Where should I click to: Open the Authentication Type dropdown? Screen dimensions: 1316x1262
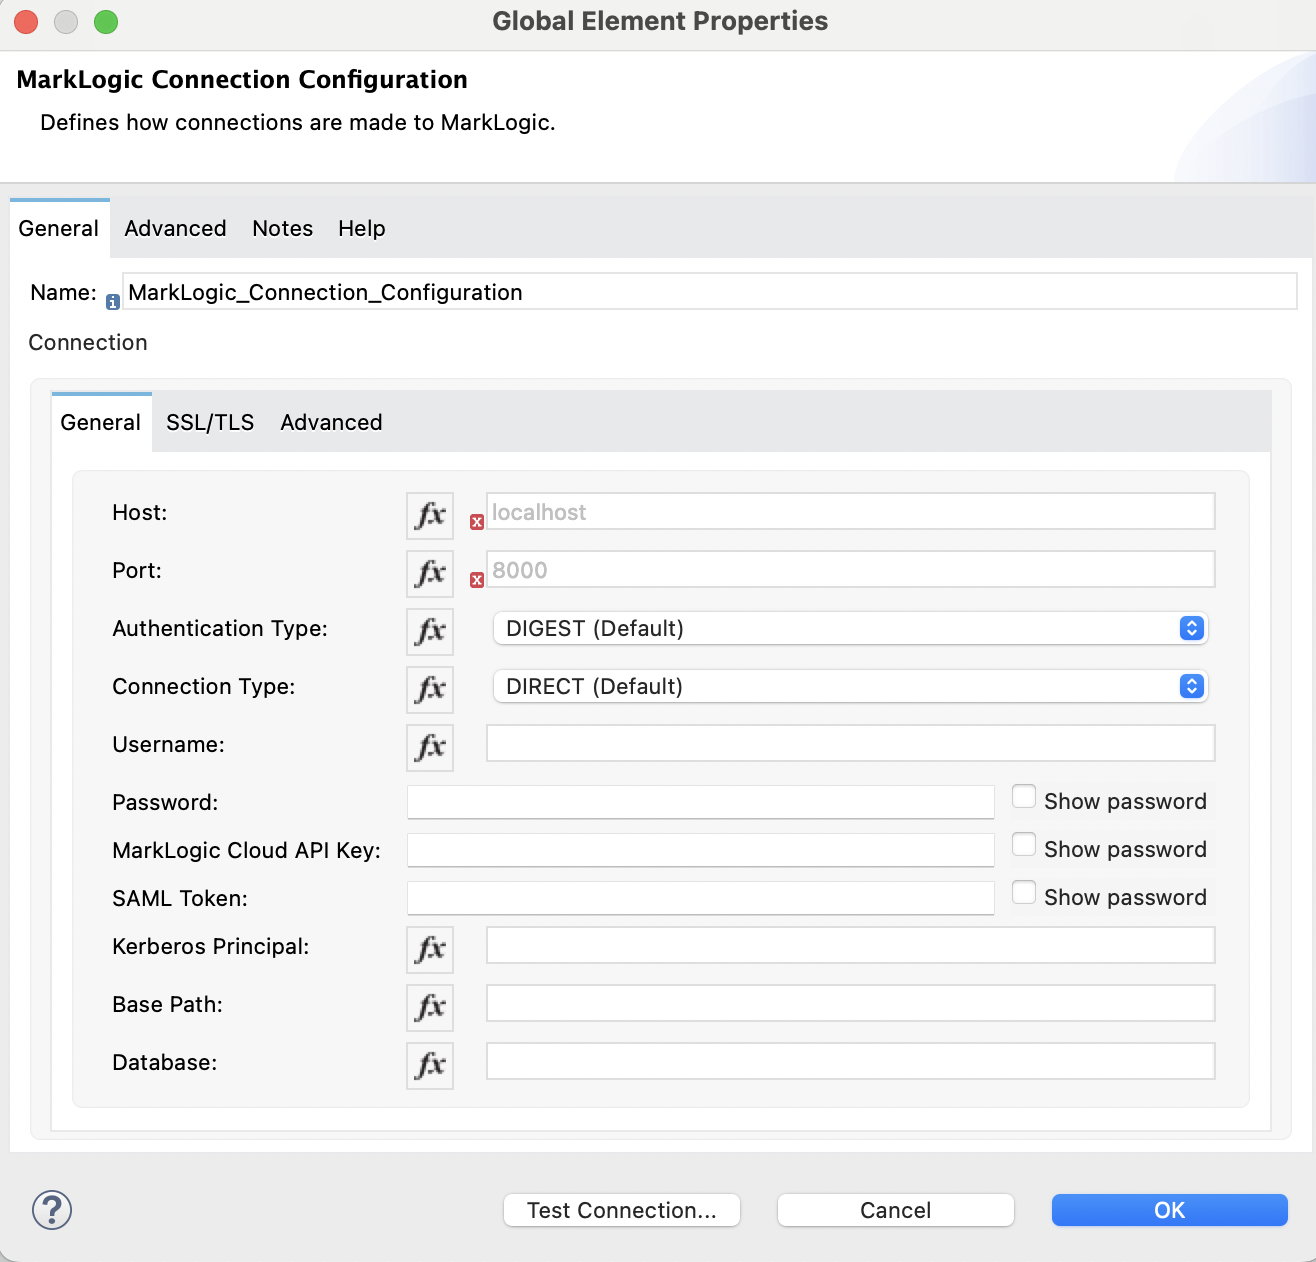click(x=850, y=628)
